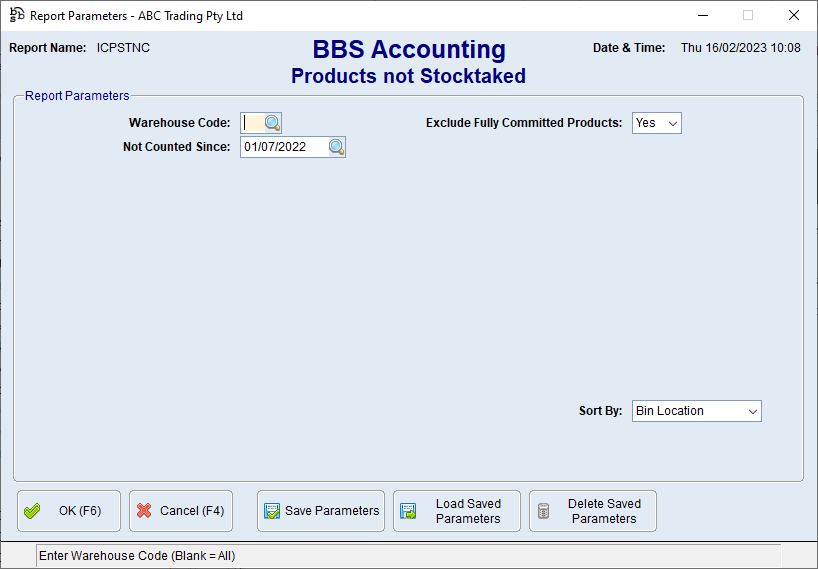
Task: Click the status bar warehouse code hint
Action: point(137,556)
